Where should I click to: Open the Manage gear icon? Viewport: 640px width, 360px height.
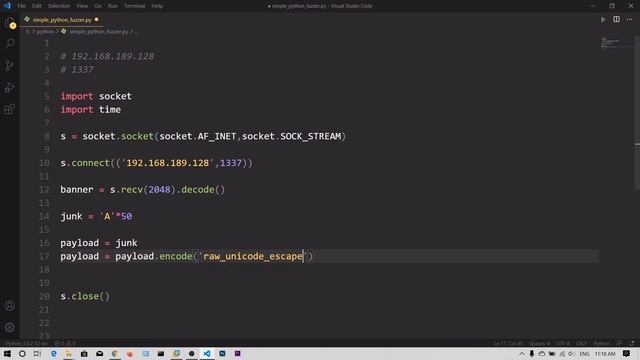point(10,327)
